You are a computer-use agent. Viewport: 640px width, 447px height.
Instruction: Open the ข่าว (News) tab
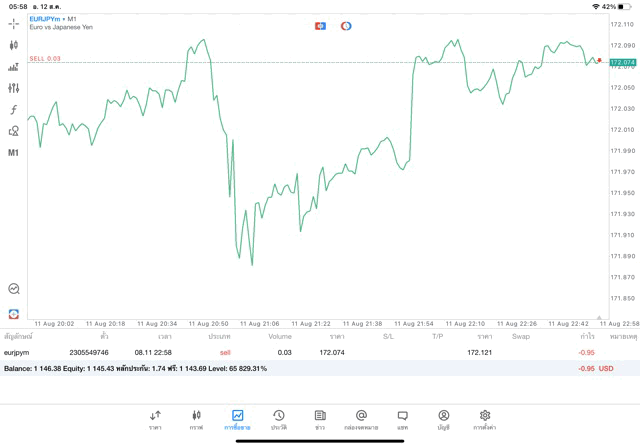(x=319, y=419)
